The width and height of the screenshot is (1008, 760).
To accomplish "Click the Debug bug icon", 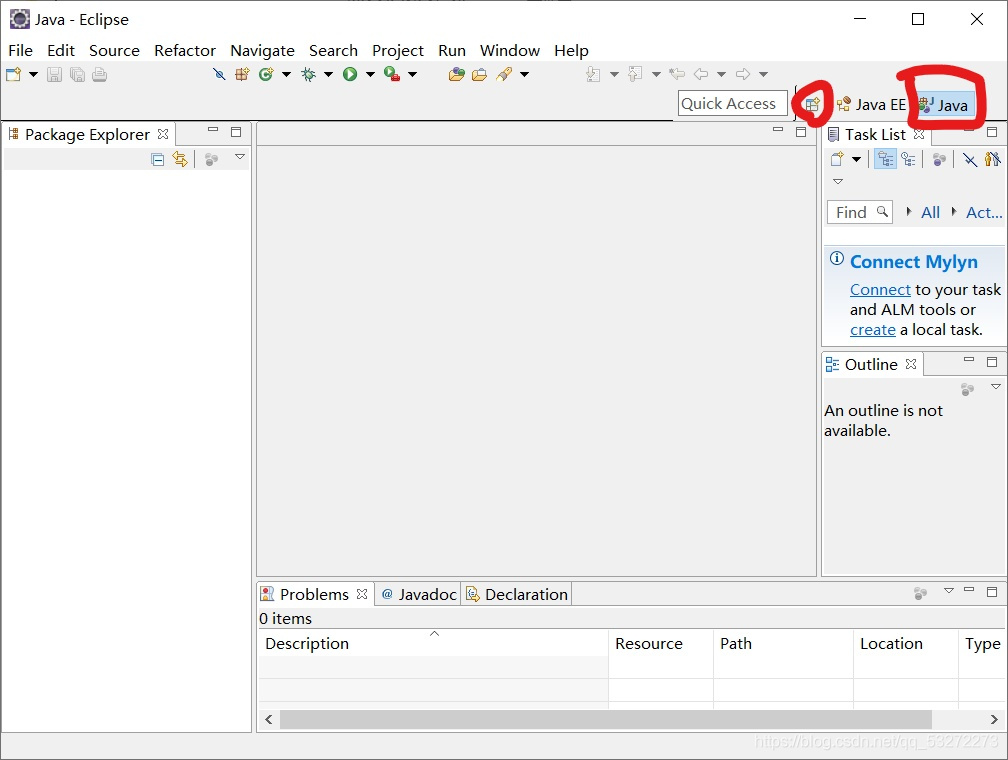I will tap(309, 75).
